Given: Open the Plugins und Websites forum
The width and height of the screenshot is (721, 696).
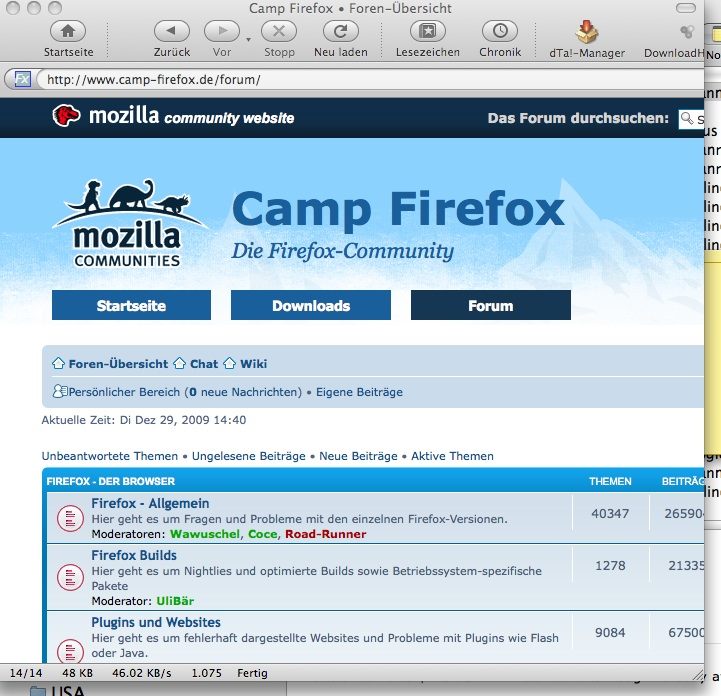Looking at the screenshot, I should click(x=156, y=622).
